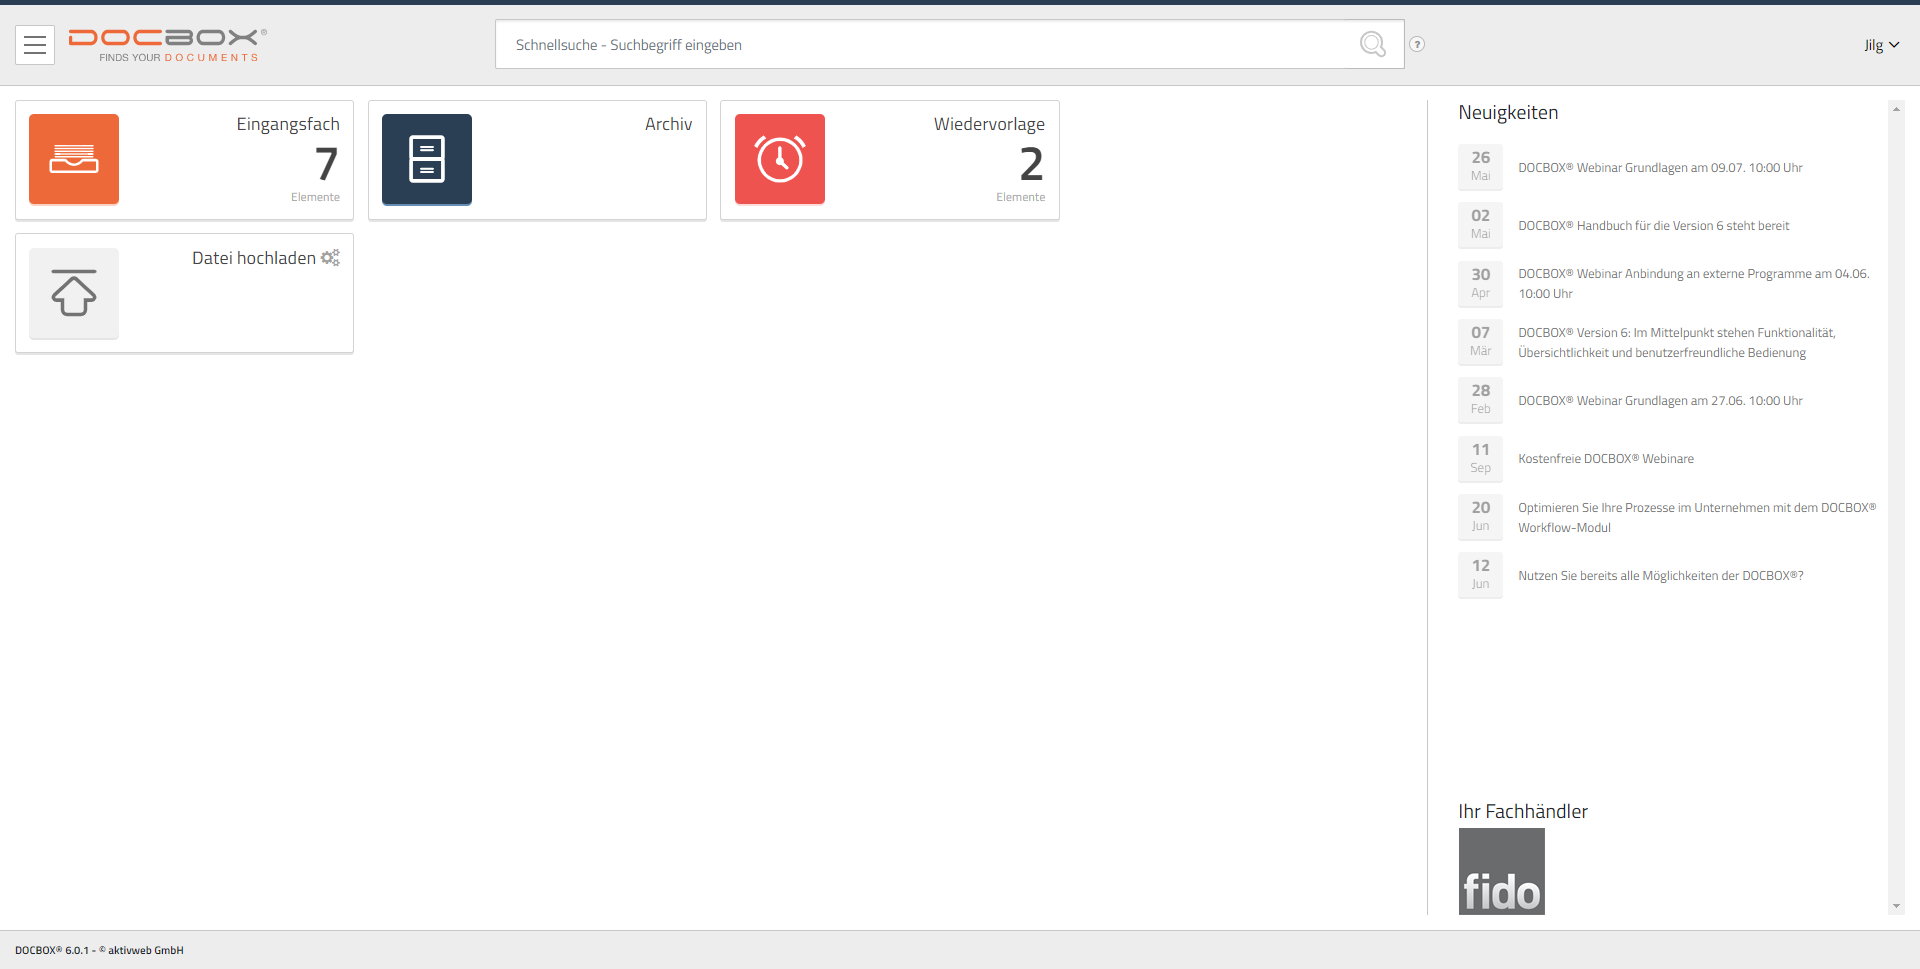Open Webinar Grundlagen am 09.07. news

point(1660,168)
